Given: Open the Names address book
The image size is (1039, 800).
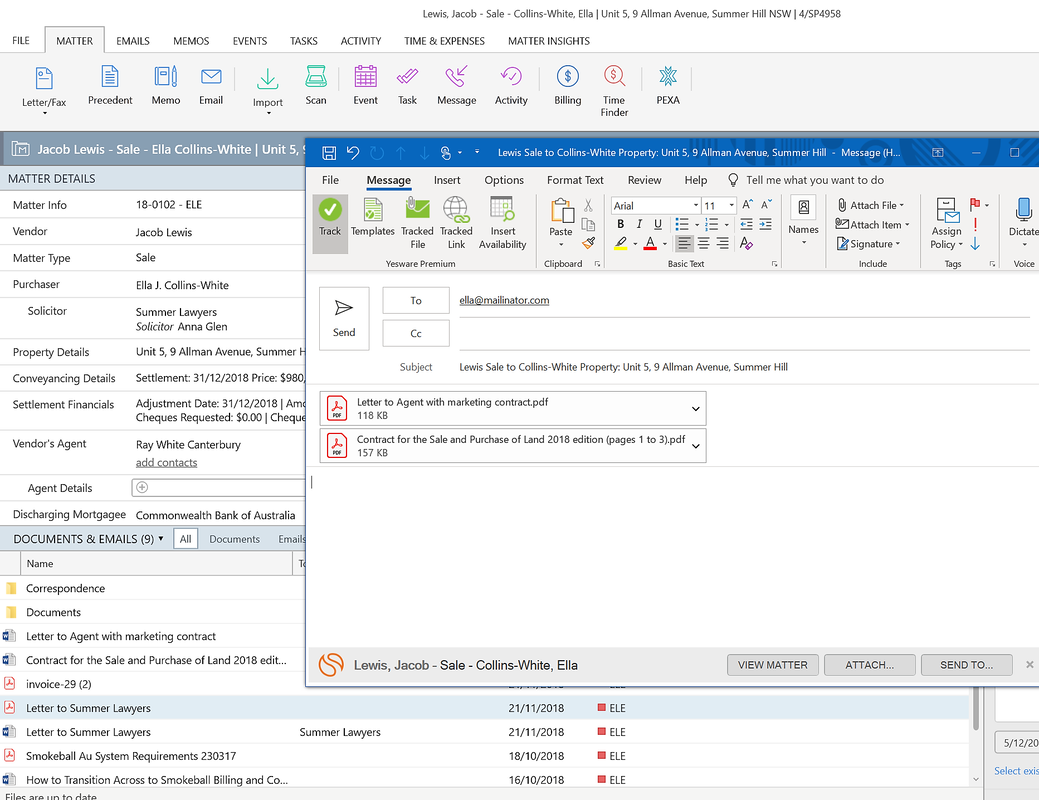Looking at the screenshot, I should (803, 221).
